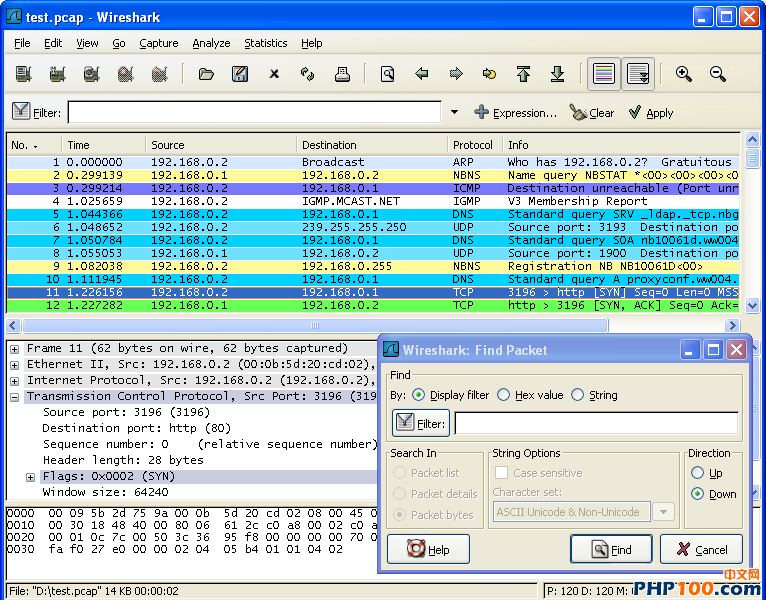This screenshot has height=600, width=766.
Task: Choose the Up direction radio button
Action: coord(698,473)
